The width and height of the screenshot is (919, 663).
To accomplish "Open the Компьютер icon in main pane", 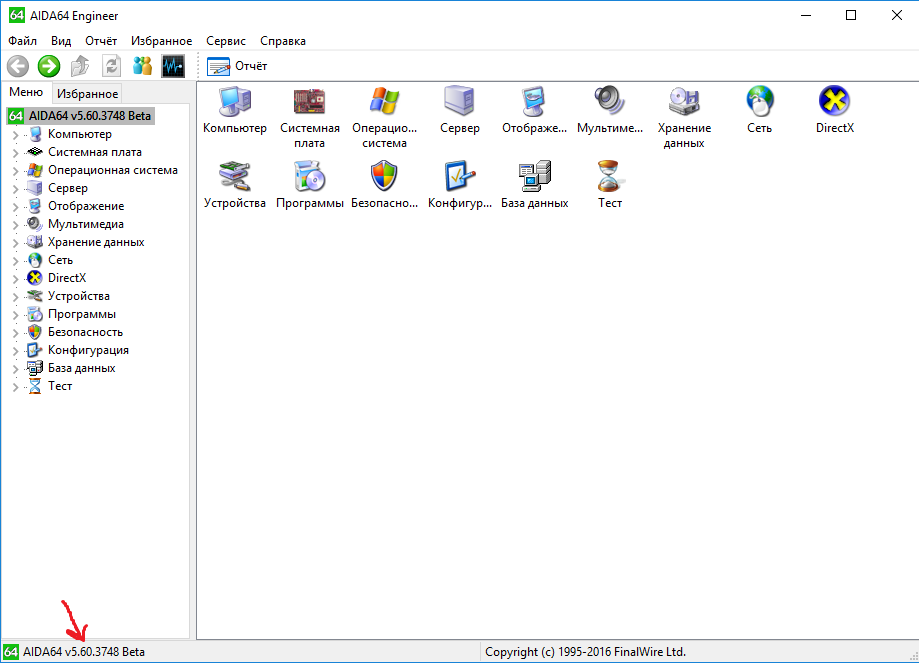I will (x=234, y=110).
